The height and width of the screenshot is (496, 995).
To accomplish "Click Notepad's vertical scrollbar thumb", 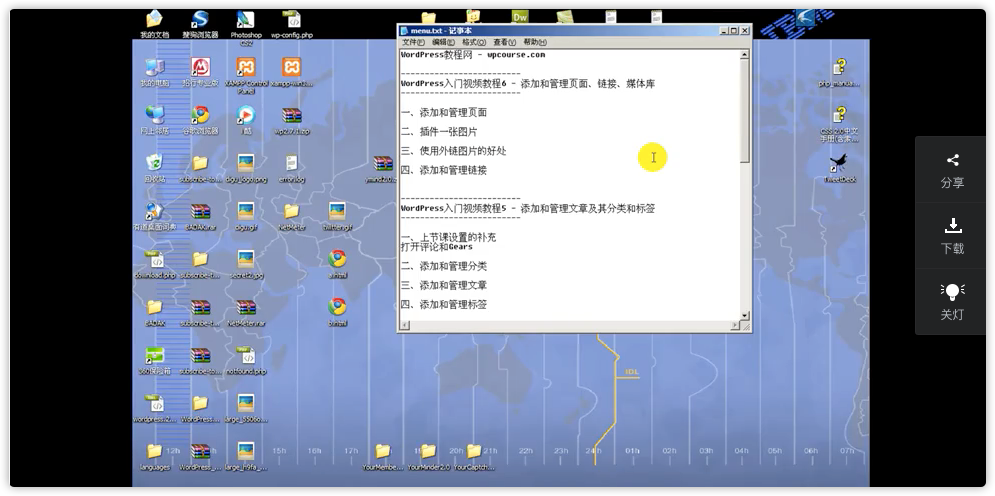I will point(745,111).
